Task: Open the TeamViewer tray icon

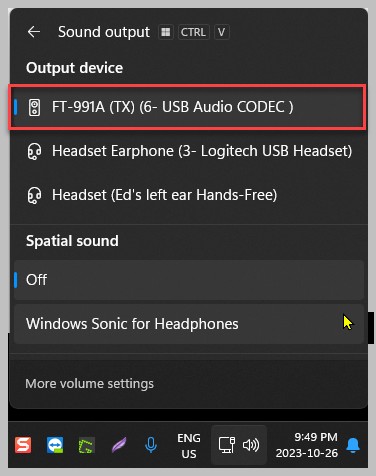Action: (x=55, y=445)
